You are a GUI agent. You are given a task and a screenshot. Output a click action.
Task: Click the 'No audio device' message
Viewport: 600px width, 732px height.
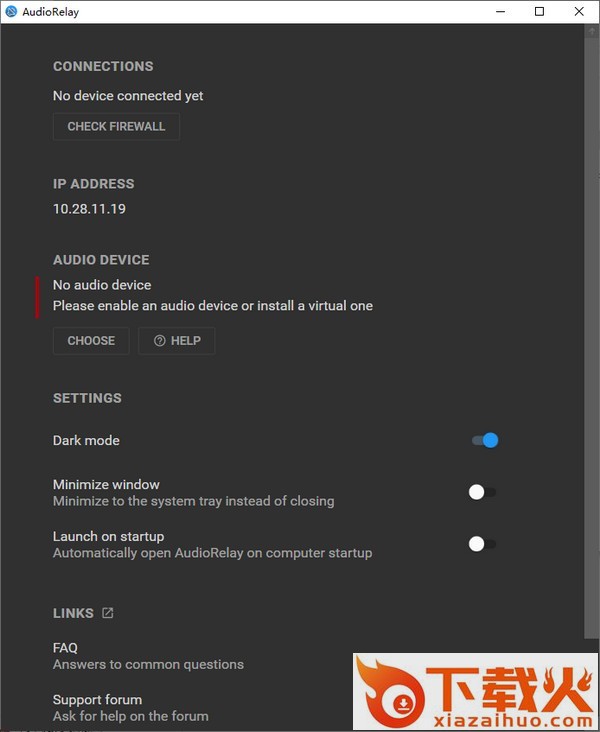(x=102, y=285)
